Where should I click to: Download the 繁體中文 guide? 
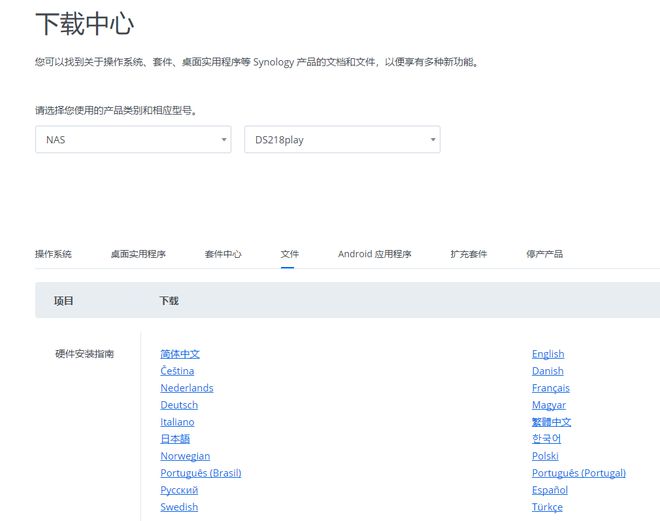click(552, 422)
